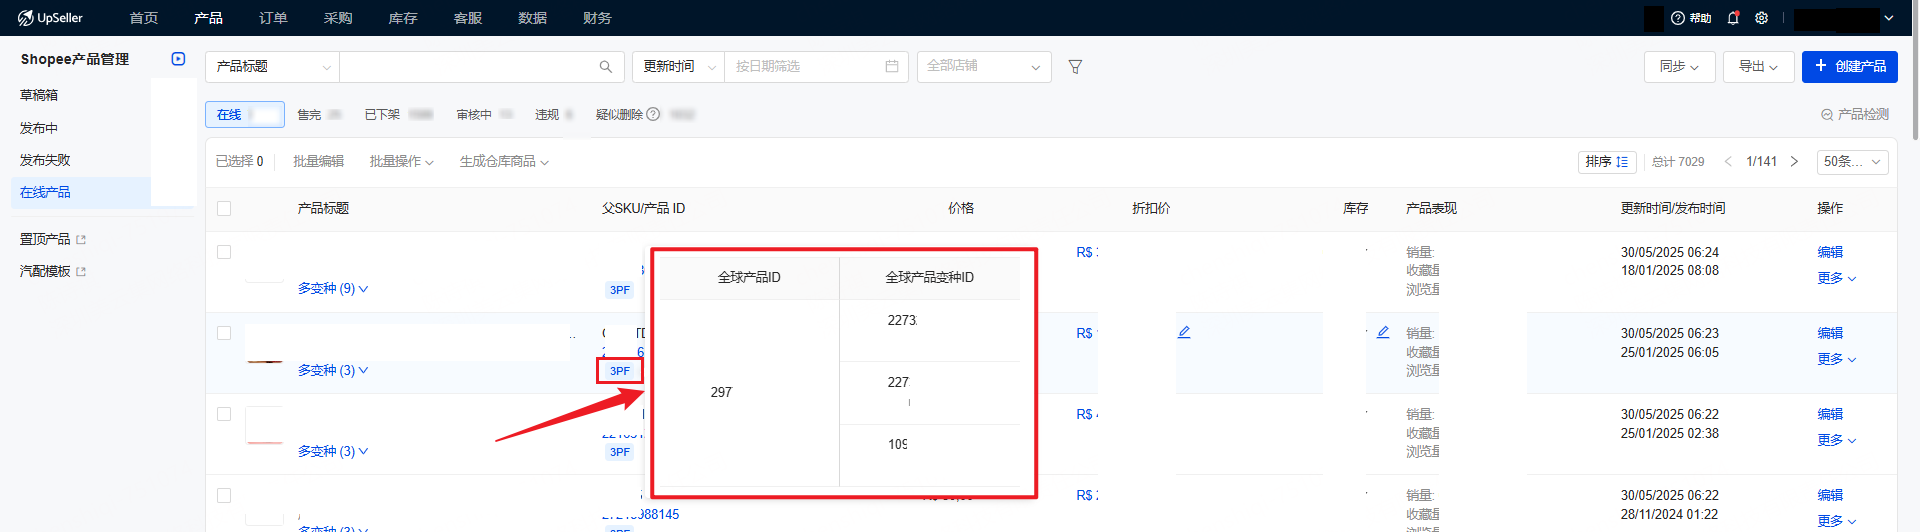
Task: Click stock pencil icon in 06:23 row
Action: (1383, 332)
